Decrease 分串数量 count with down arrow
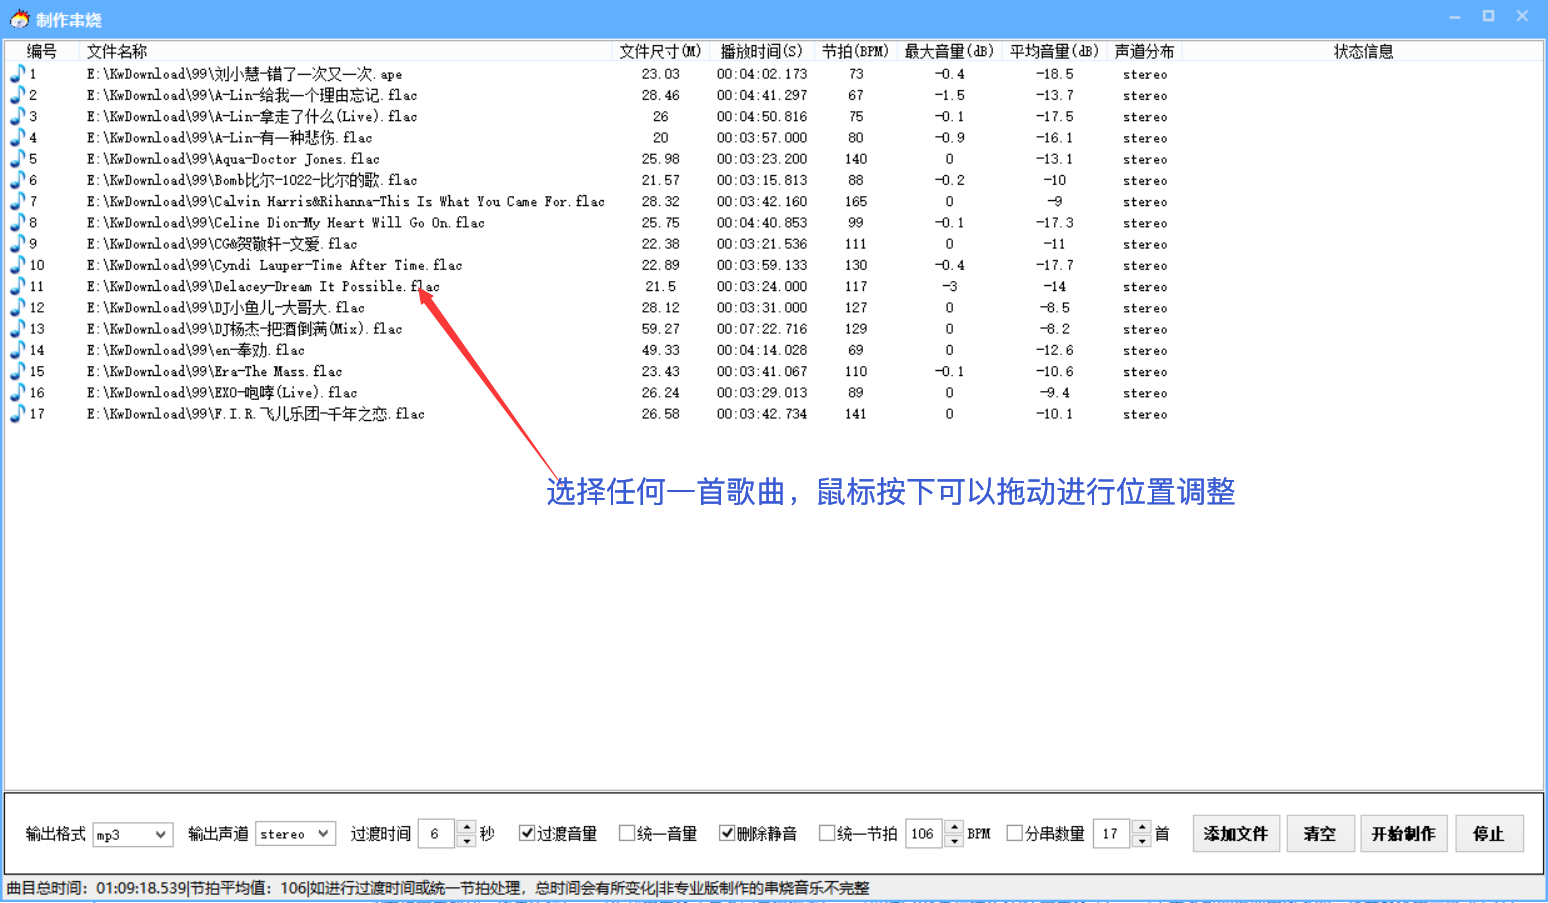The image size is (1548, 903). point(1142,840)
